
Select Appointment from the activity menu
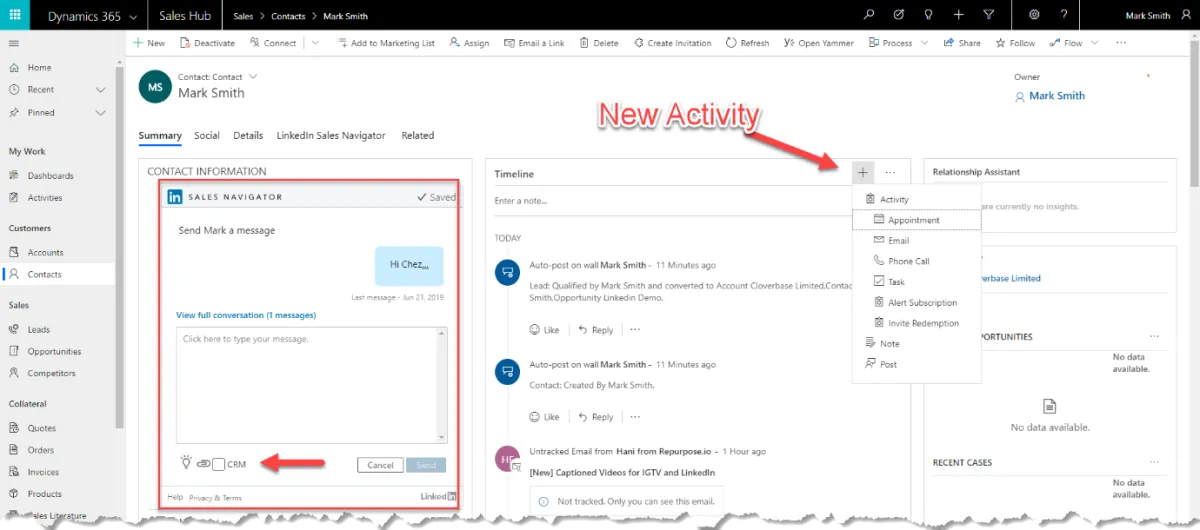click(913, 220)
